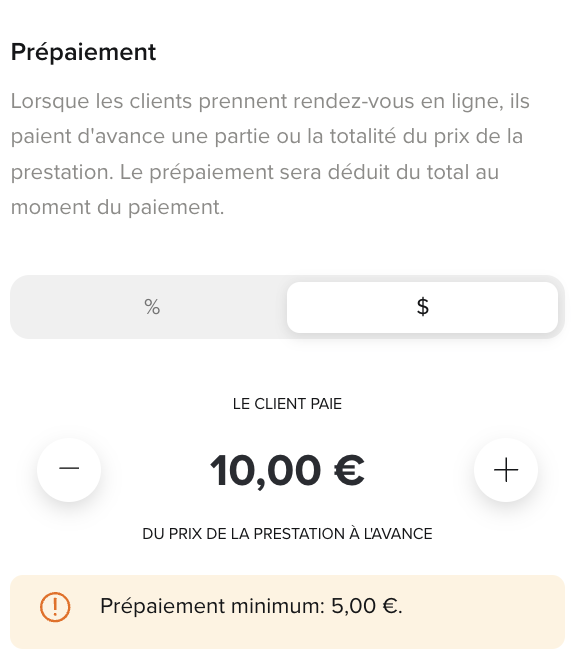Screen dimensions: 582x660
Task: Select the $ fixed amount tab
Action: coord(423,307)
